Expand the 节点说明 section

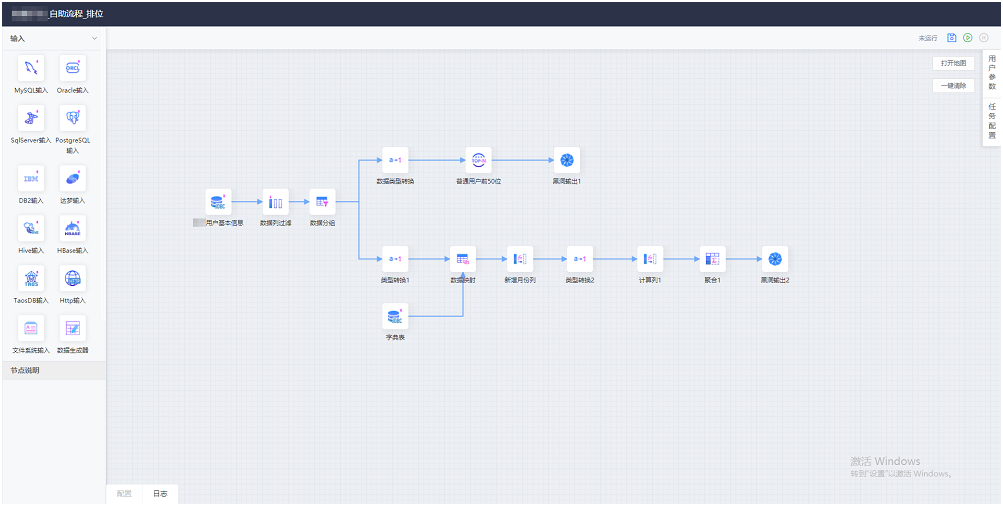pos(53,371)
